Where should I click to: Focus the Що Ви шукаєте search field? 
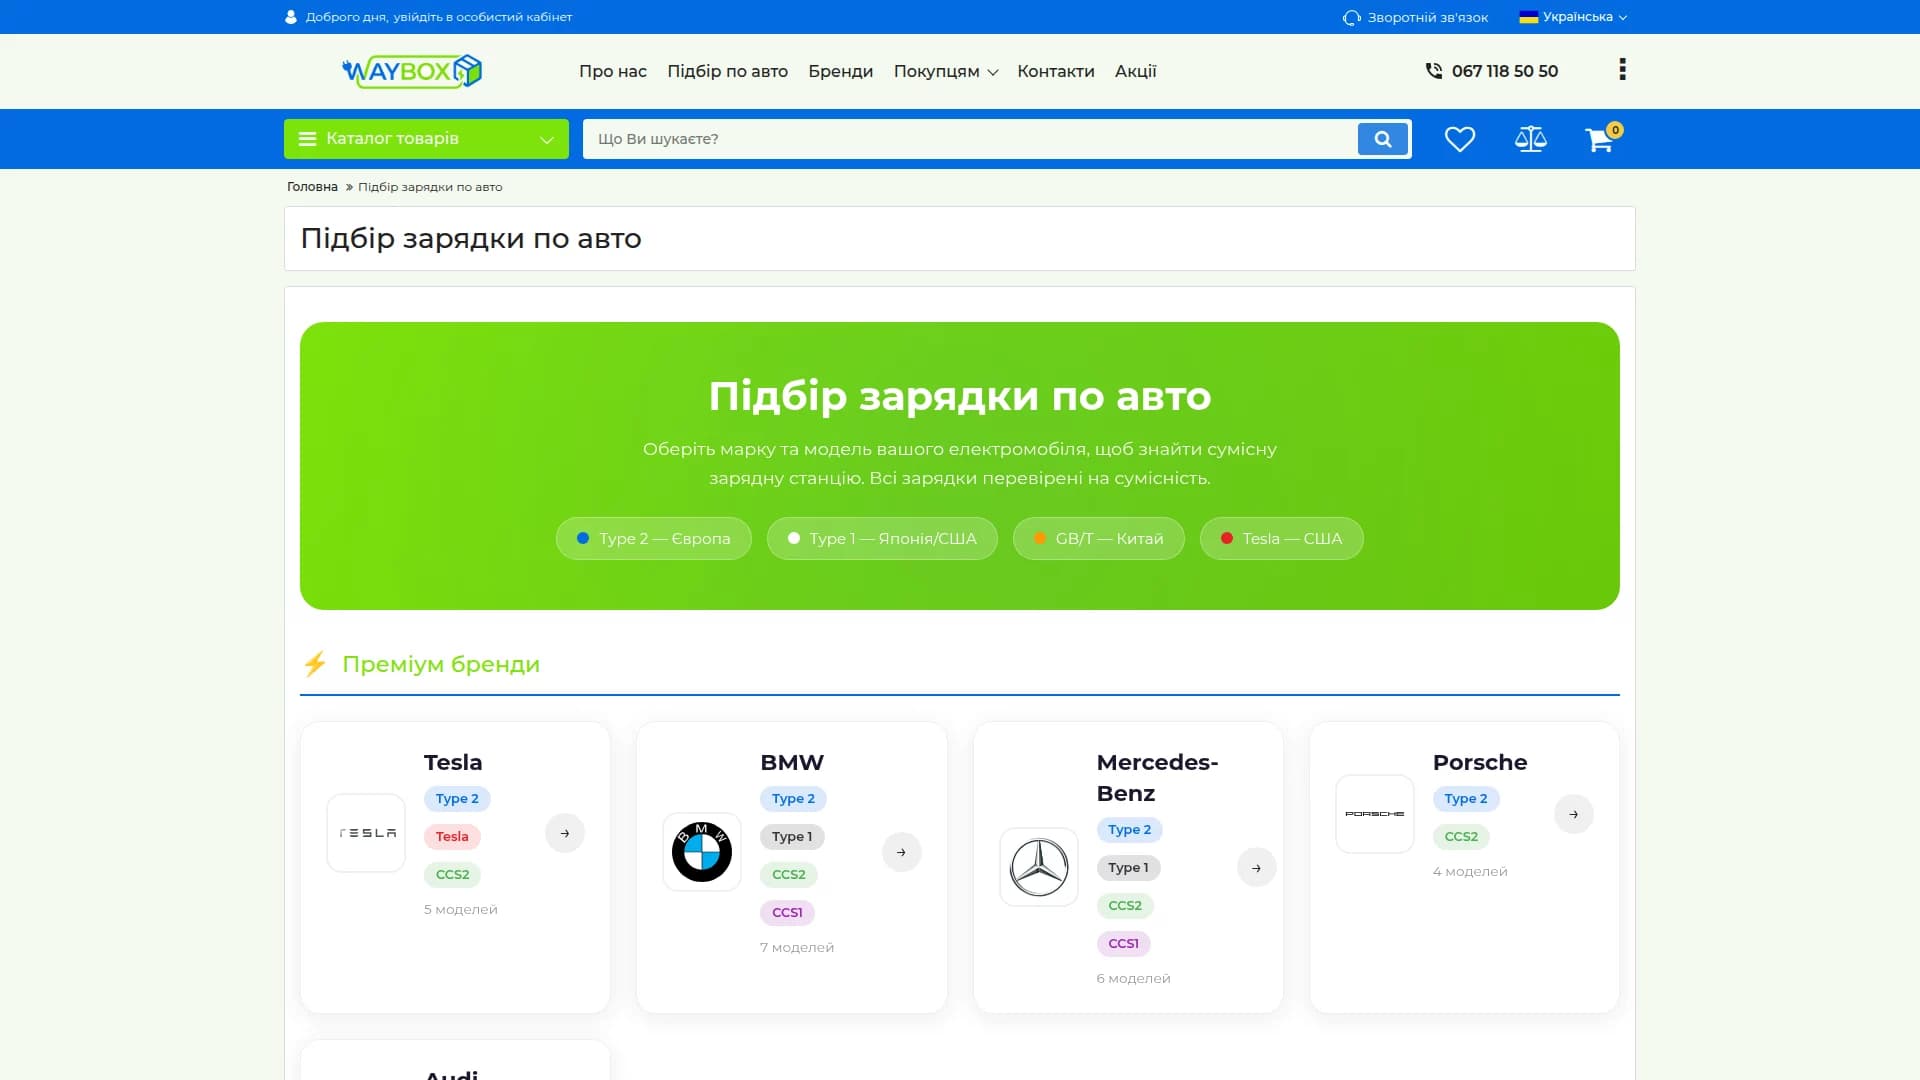click(x=970, y=139)
